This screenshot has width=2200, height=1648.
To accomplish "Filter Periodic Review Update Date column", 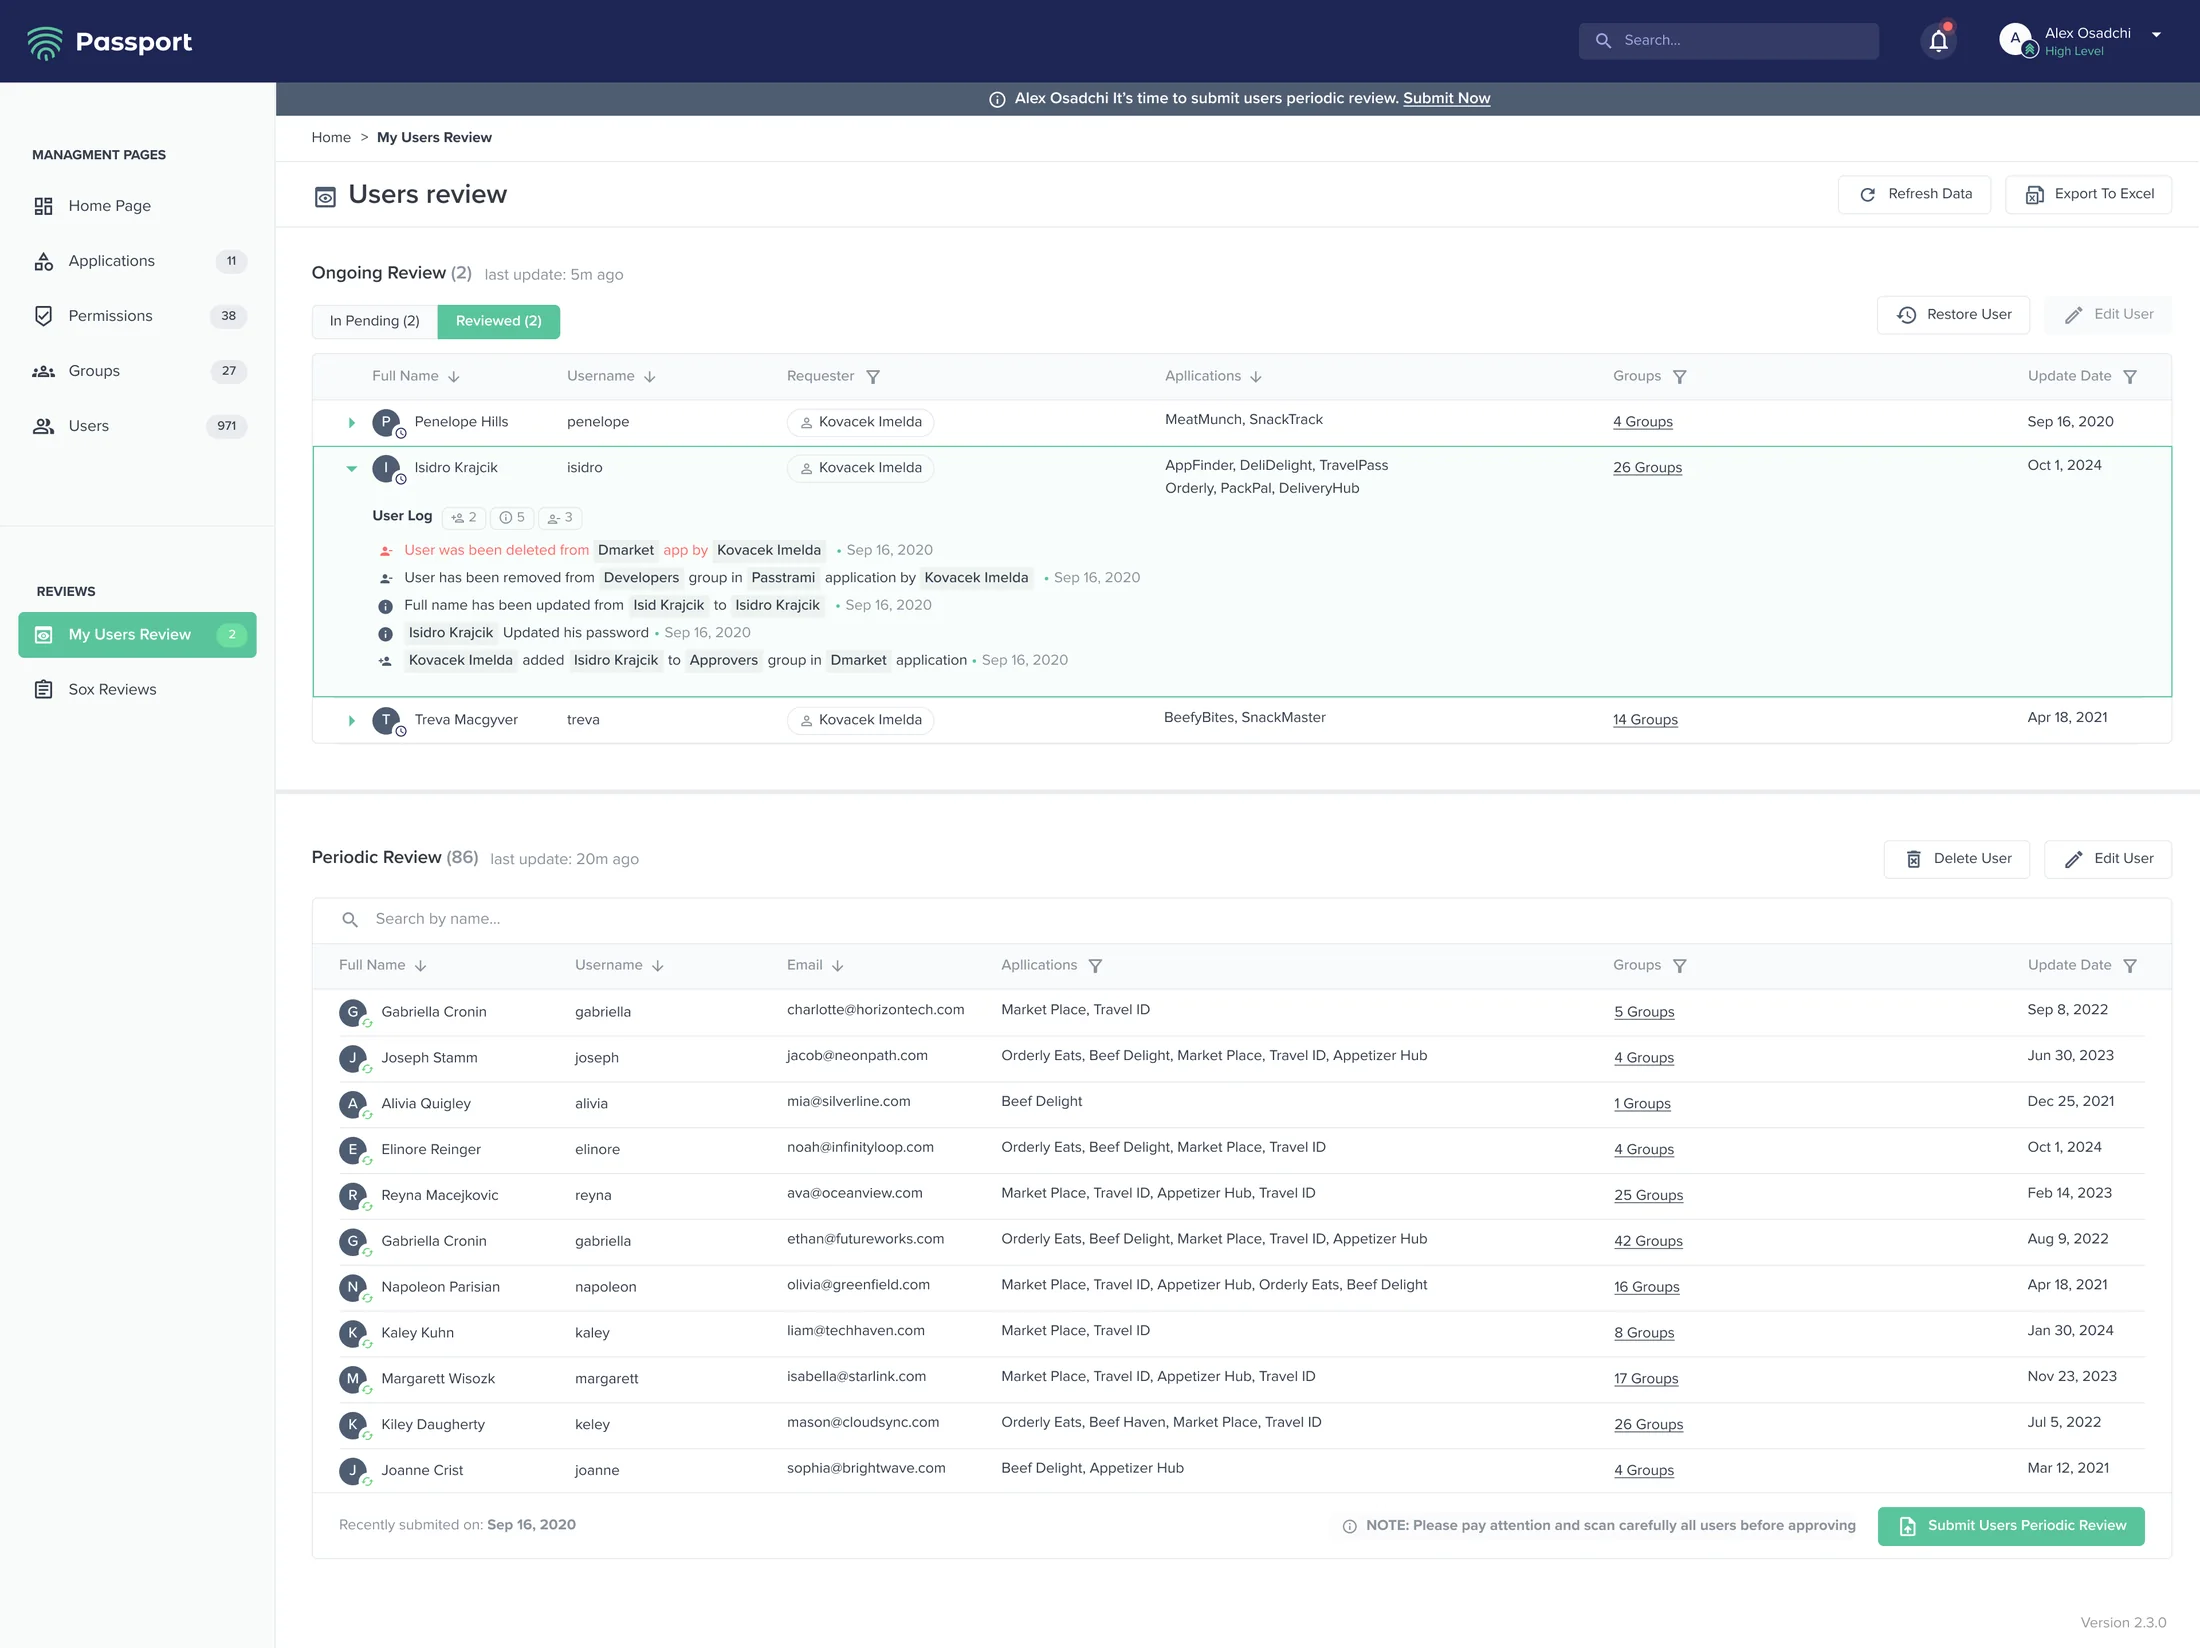I will pyautogui.click(x=2130, y=966).
